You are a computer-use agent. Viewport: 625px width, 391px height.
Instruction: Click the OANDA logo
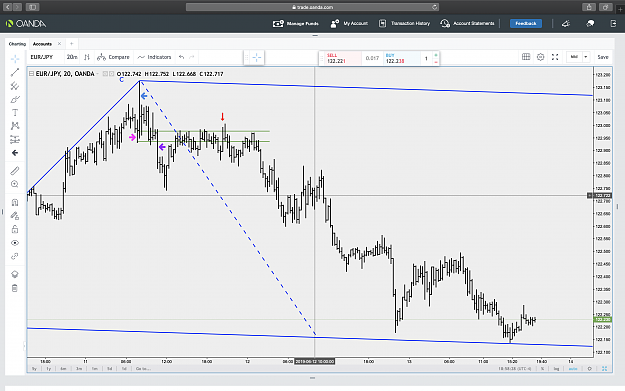coord(26,24)
